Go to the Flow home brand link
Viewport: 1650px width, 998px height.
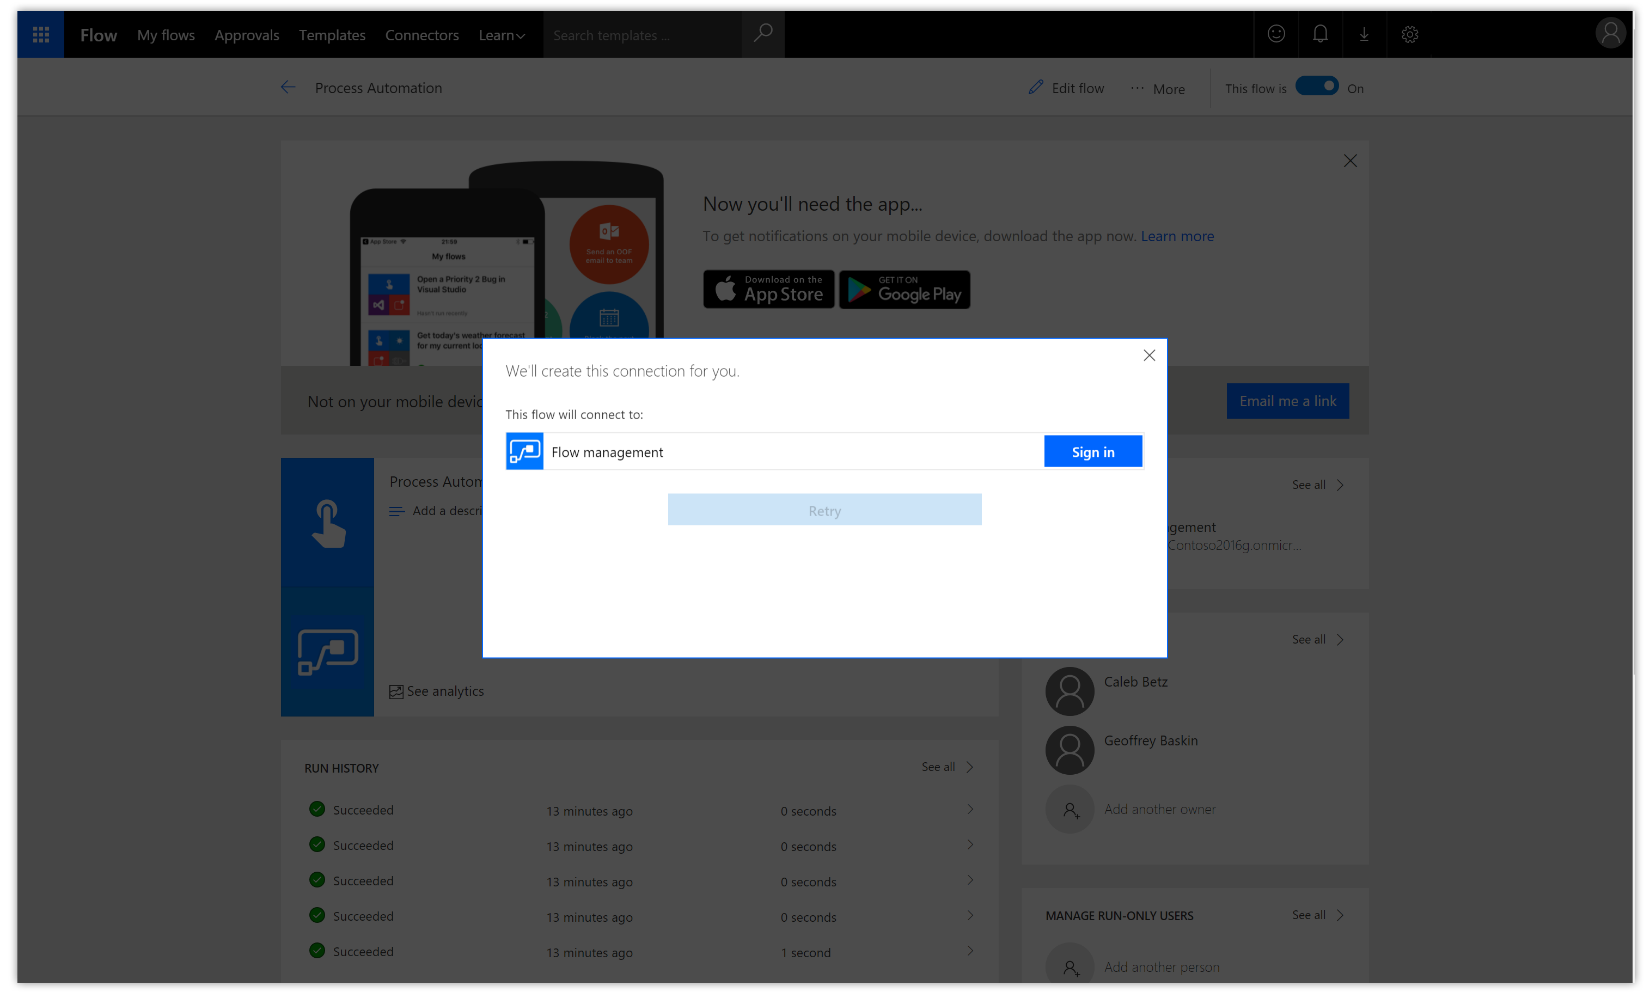point(99,35)
